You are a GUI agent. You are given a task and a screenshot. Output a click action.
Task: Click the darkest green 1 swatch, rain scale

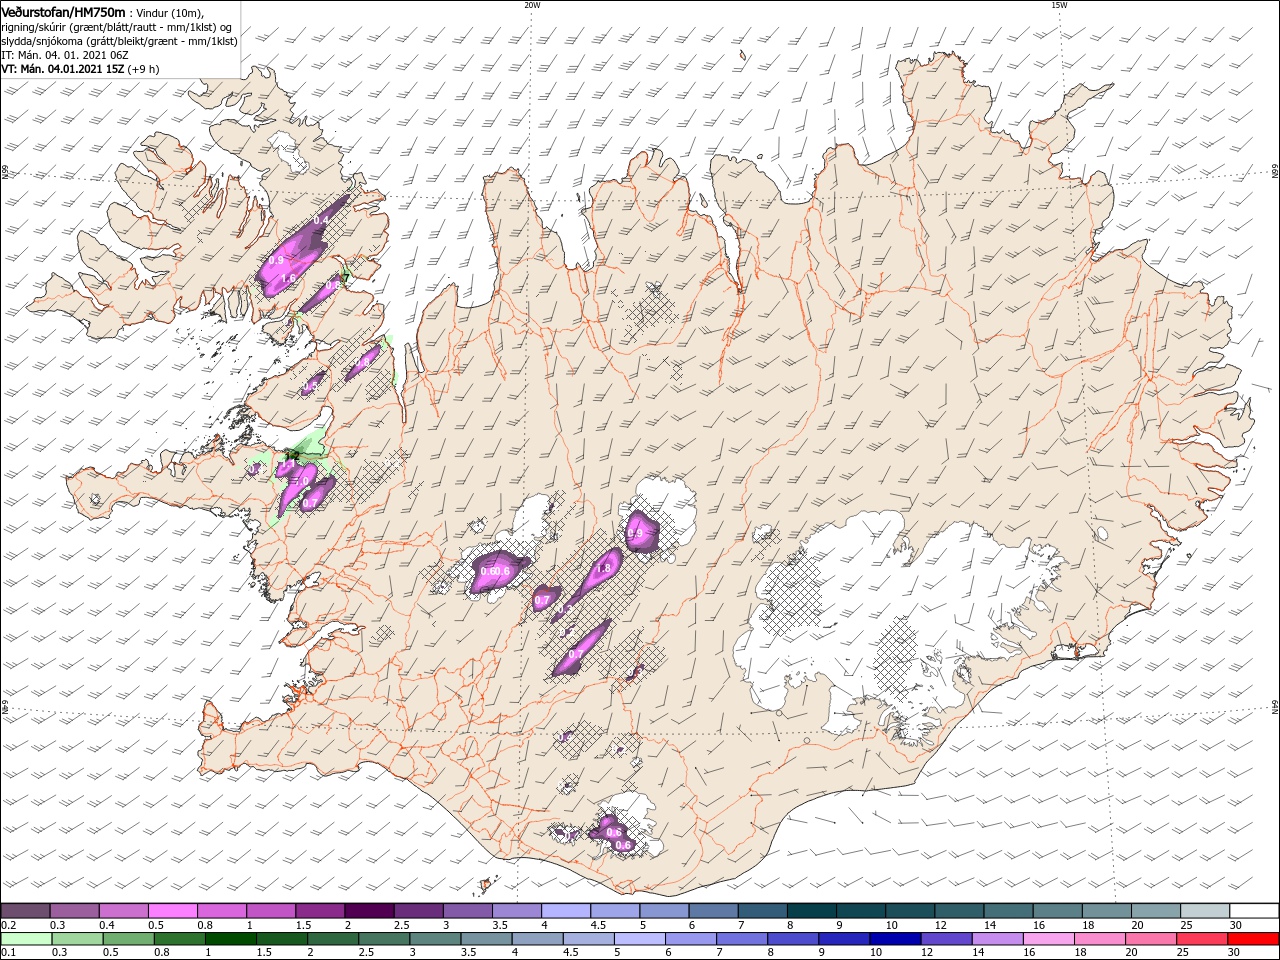pyautogui.click(x=230, y=939)
